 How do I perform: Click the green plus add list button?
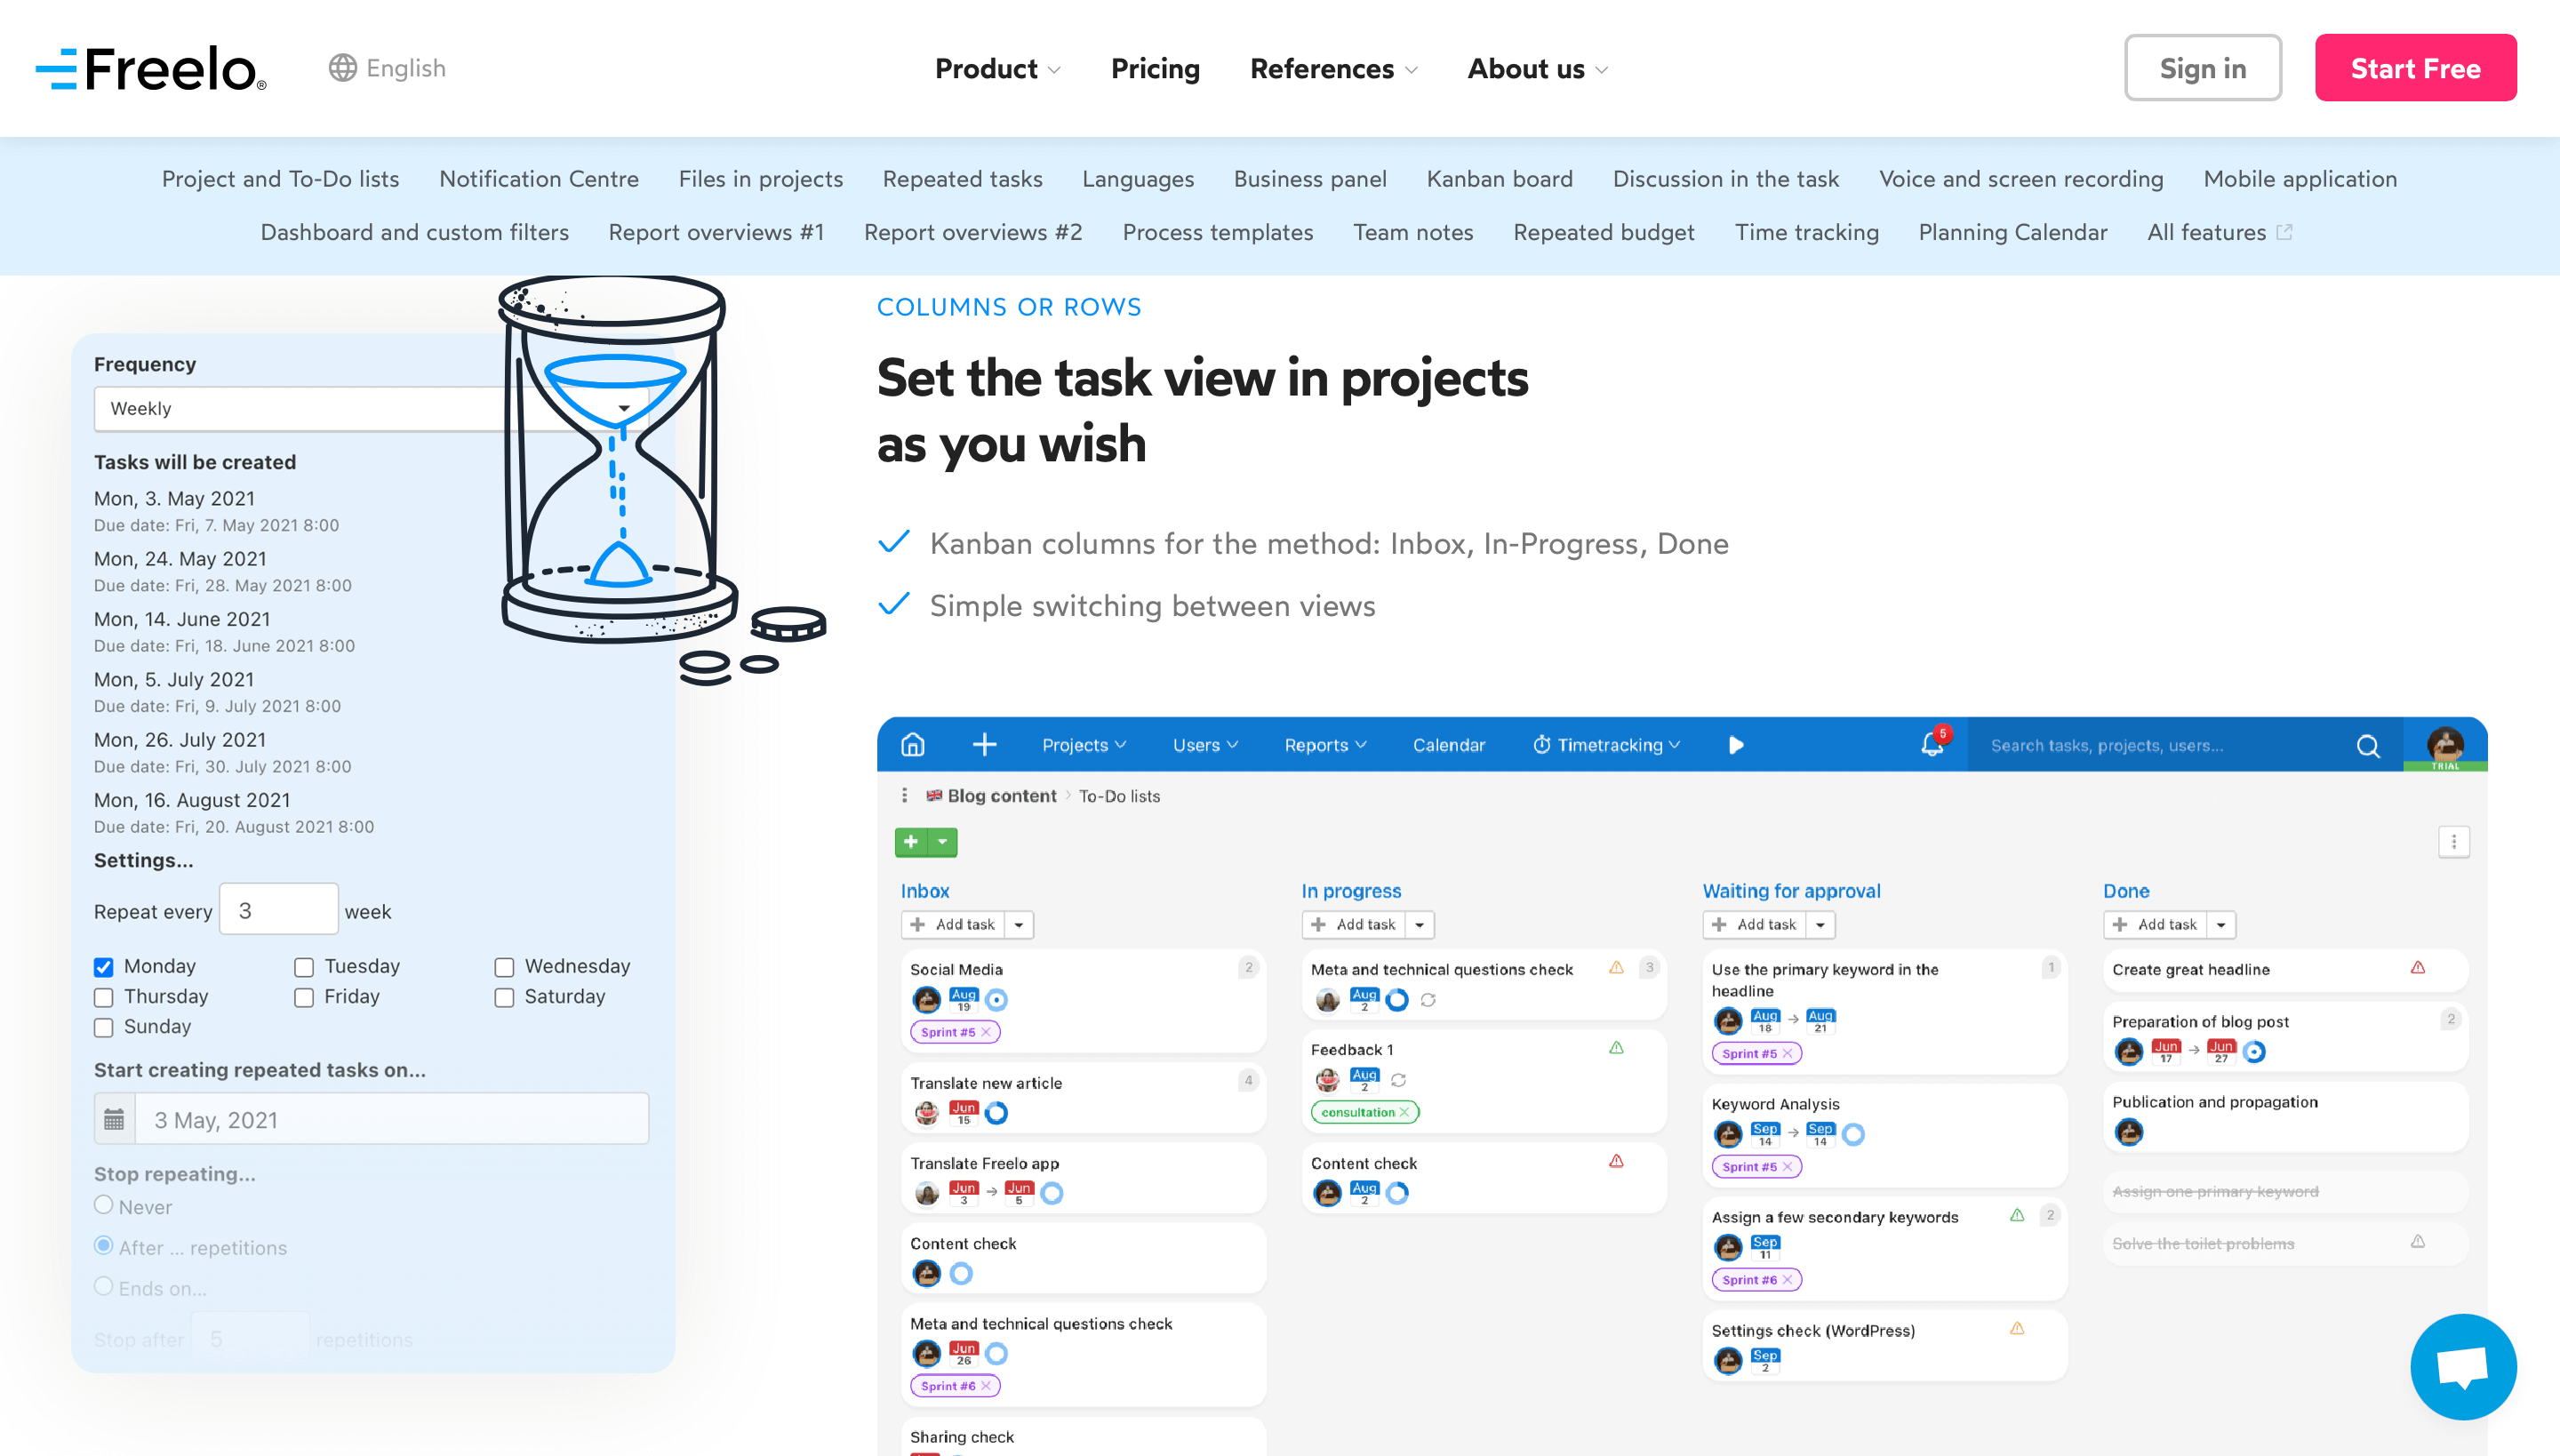click(x=911, y=842)
